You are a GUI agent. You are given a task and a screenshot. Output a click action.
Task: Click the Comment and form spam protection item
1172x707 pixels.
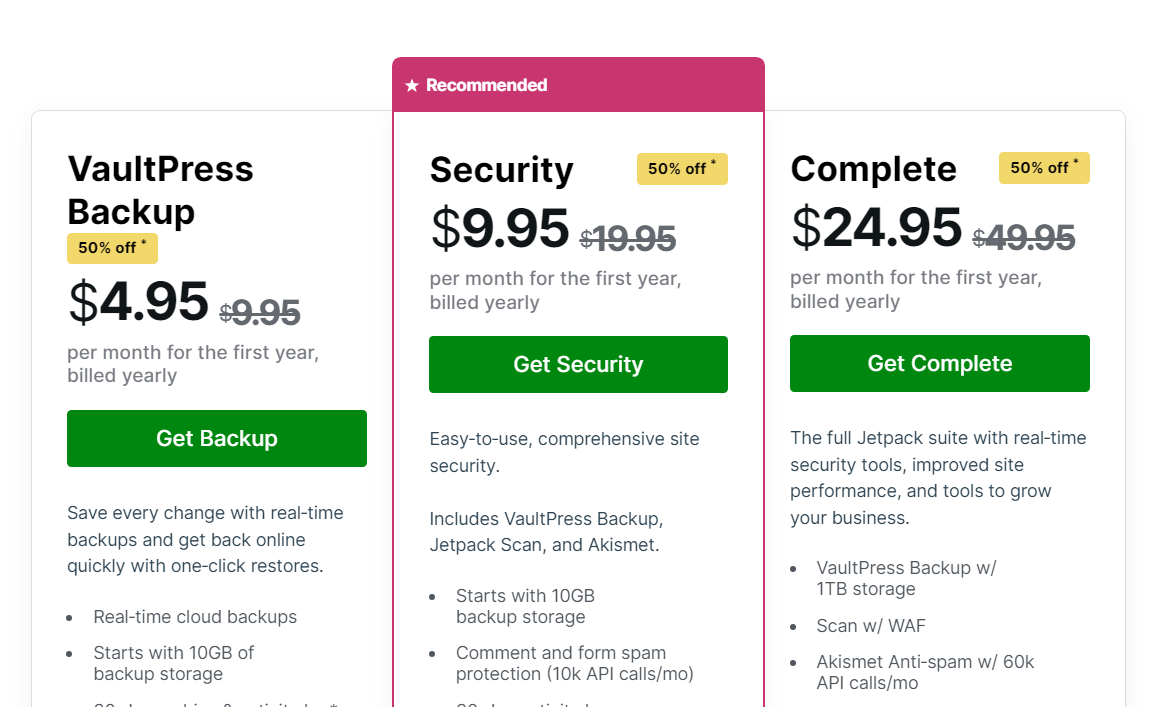(574, 663)
